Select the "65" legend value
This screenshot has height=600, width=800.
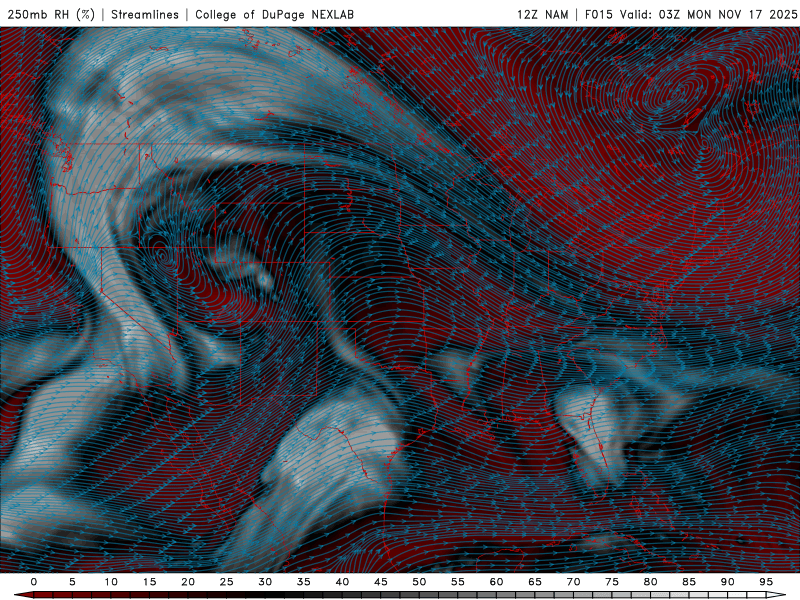(535, 582)
